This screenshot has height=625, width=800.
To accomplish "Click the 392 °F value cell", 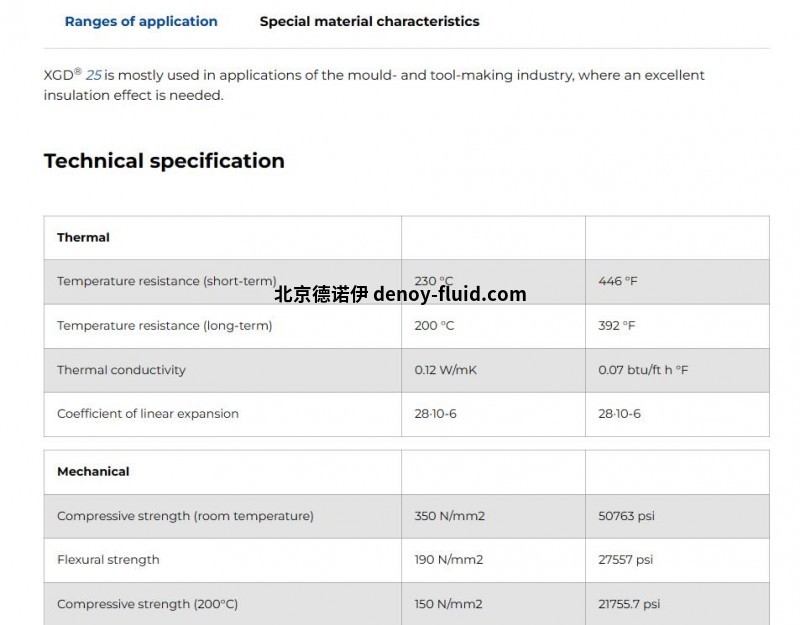I will [617, 325].
